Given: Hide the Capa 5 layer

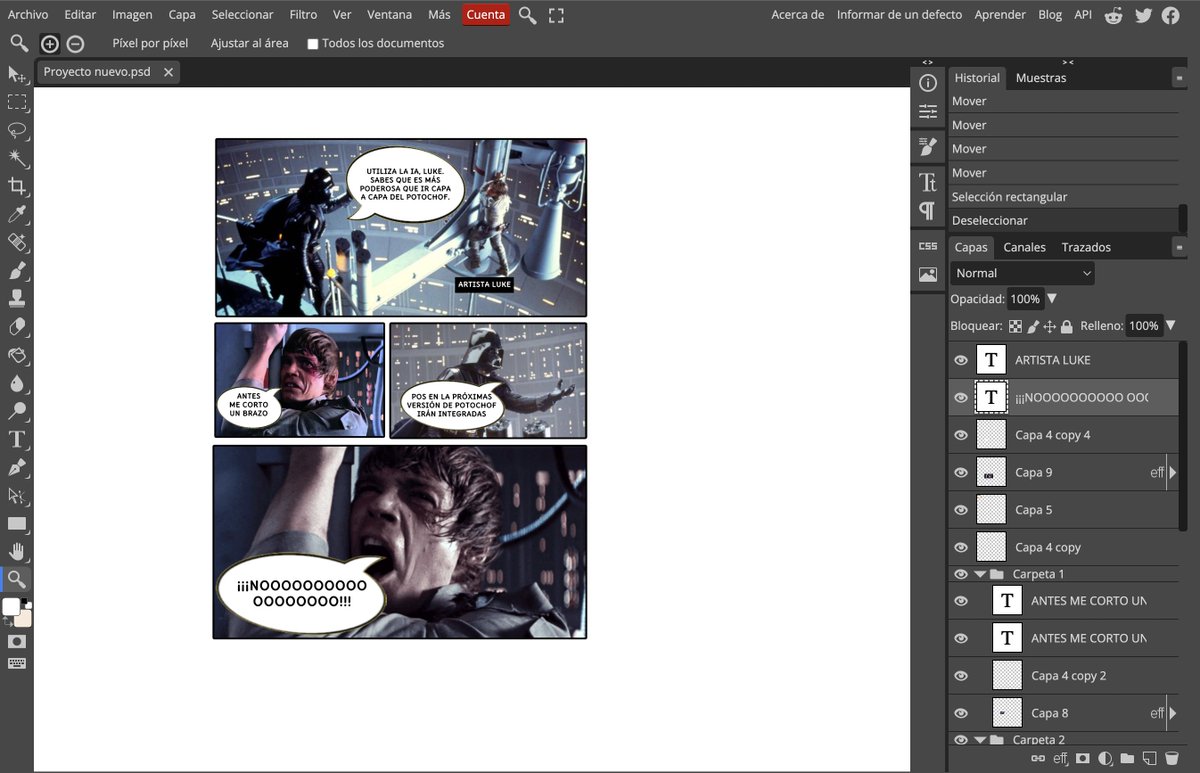Looking at the screenshot, I should point(961,510).
